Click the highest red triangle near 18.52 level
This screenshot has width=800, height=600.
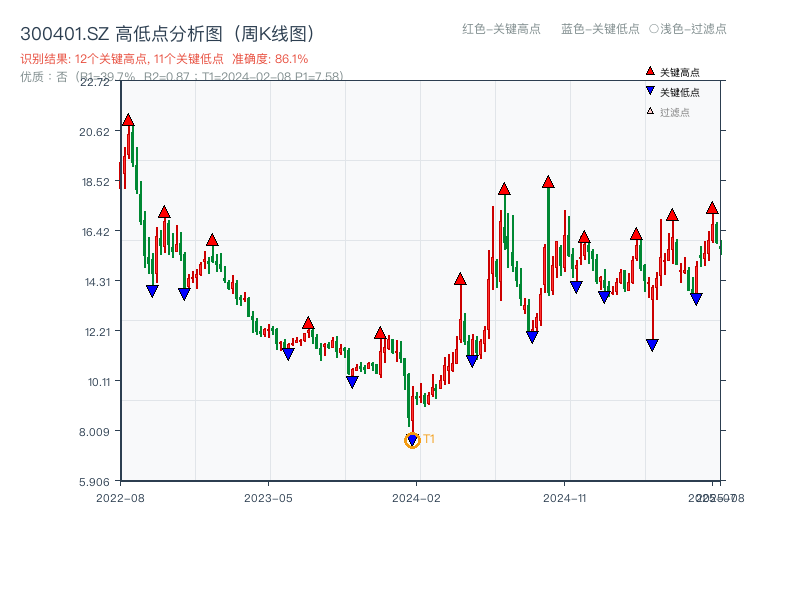[547, 181]
